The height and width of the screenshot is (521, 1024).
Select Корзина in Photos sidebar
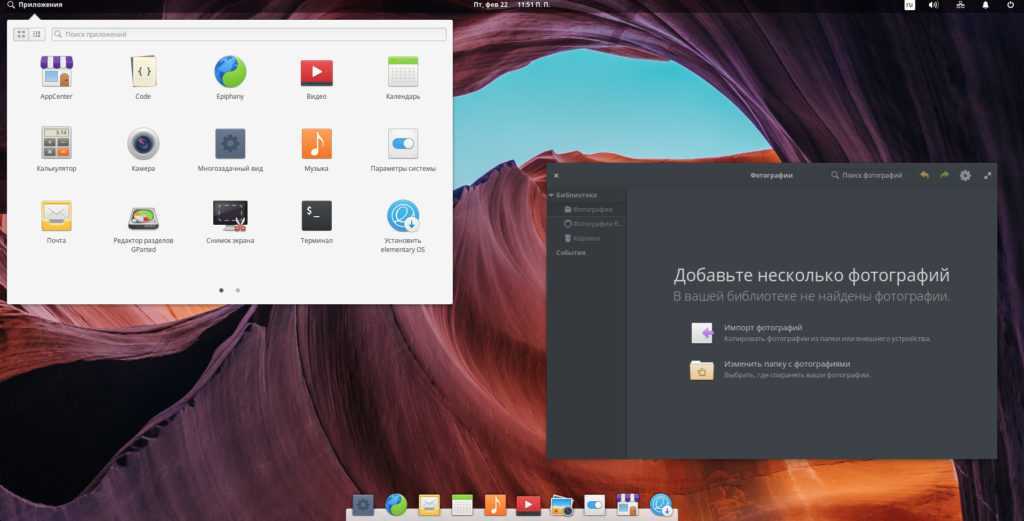coord(586,238)
